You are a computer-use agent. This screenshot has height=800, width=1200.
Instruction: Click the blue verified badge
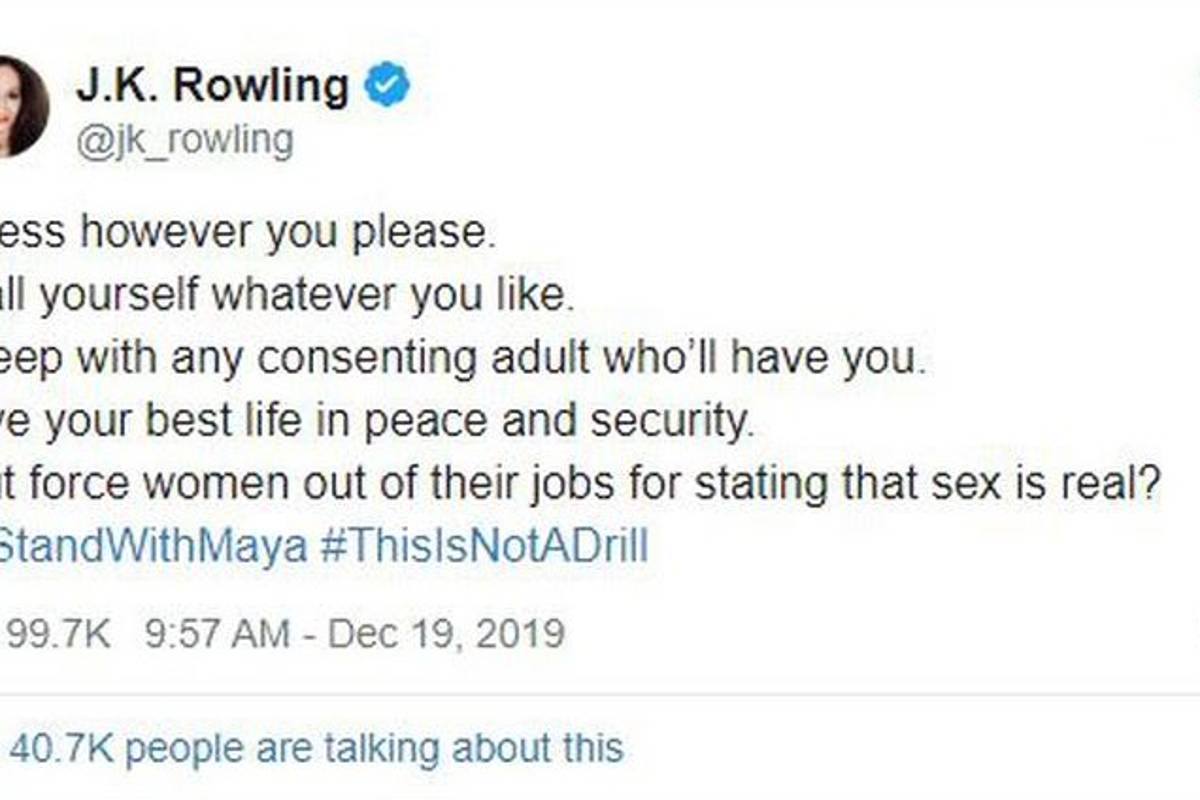pos(386,87)
